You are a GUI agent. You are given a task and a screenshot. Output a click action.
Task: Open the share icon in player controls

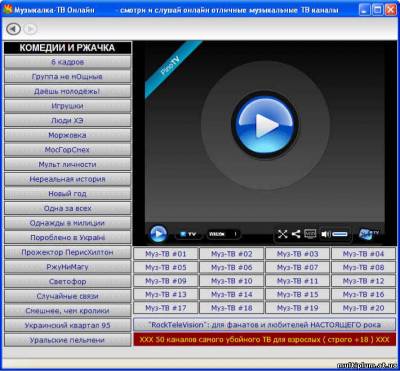296,234
